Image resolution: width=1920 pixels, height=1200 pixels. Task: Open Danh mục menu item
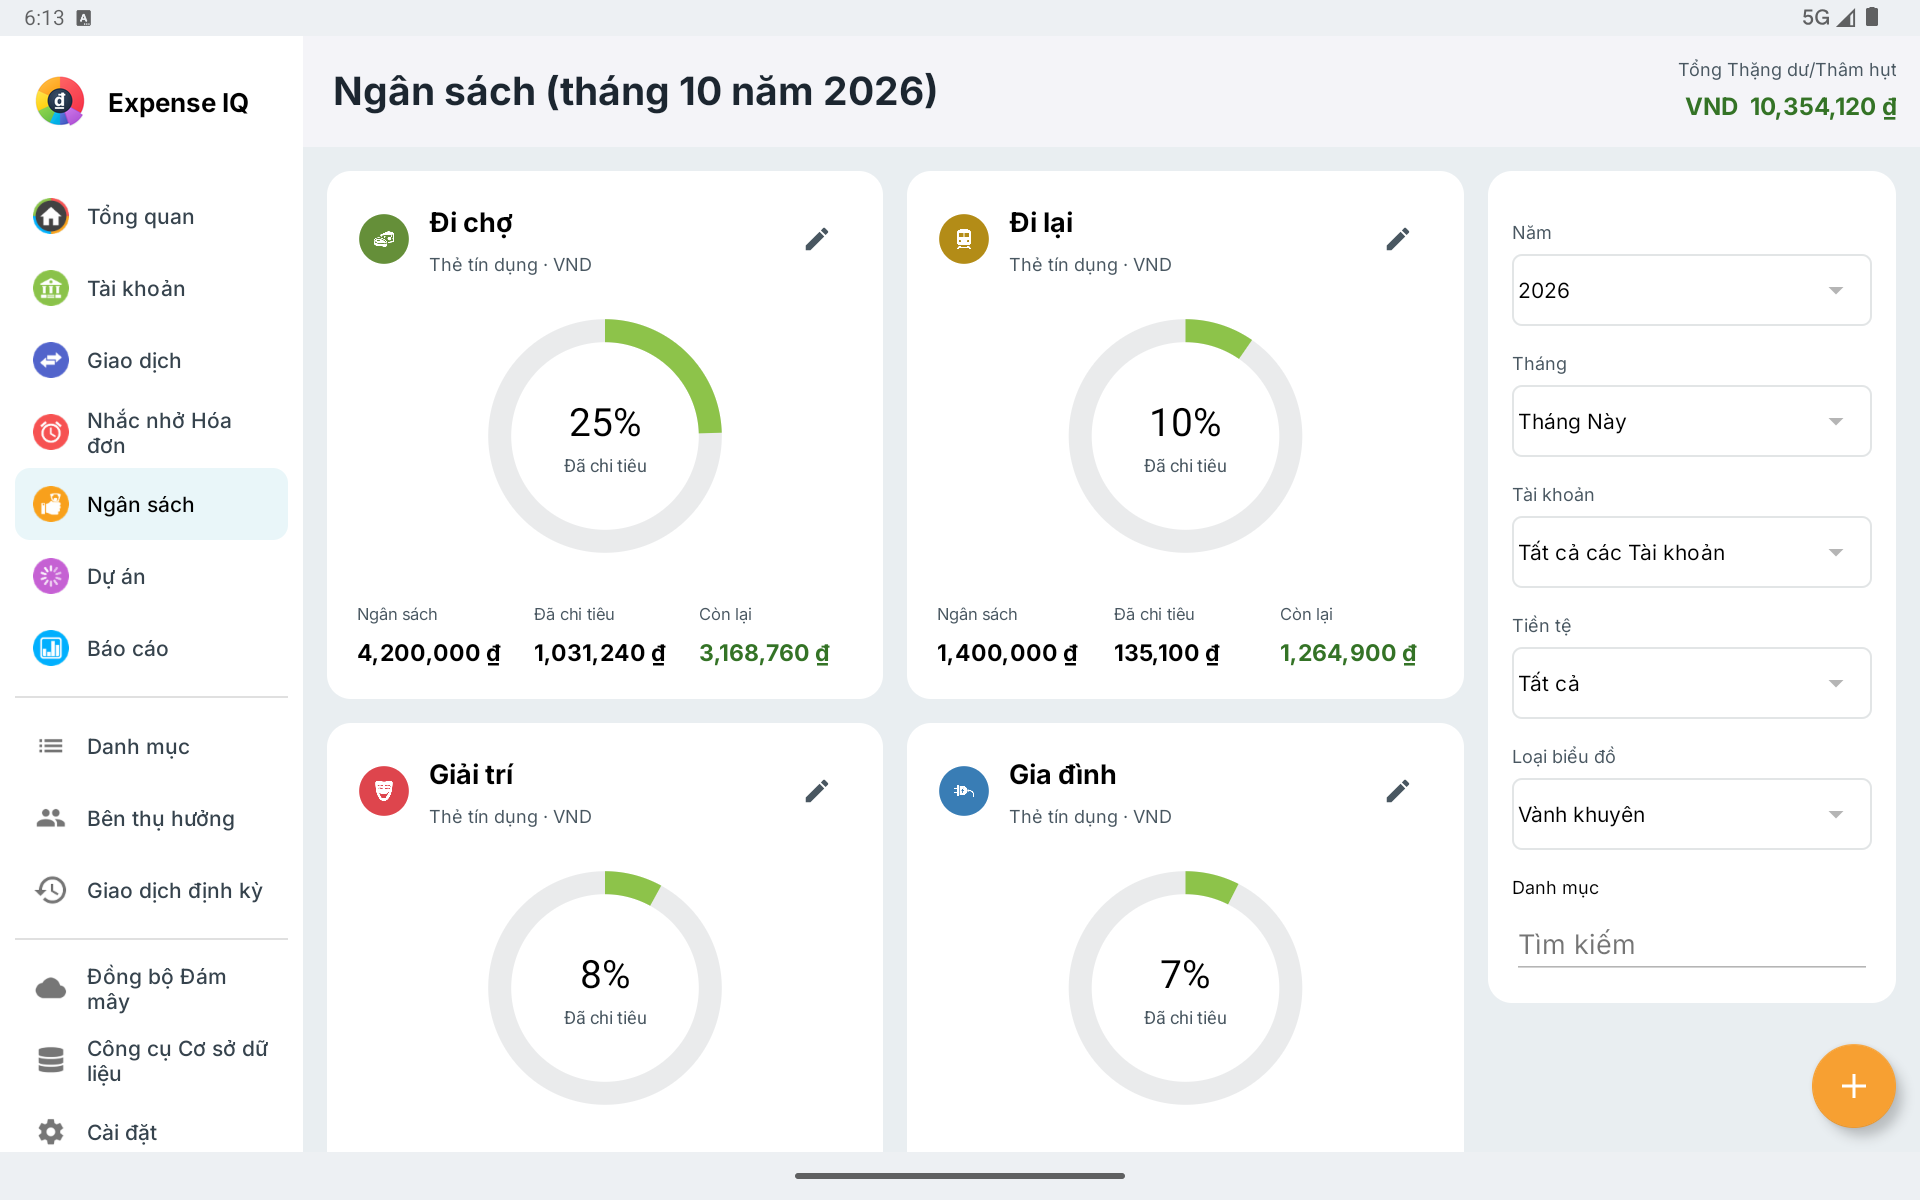click(151, 746)
